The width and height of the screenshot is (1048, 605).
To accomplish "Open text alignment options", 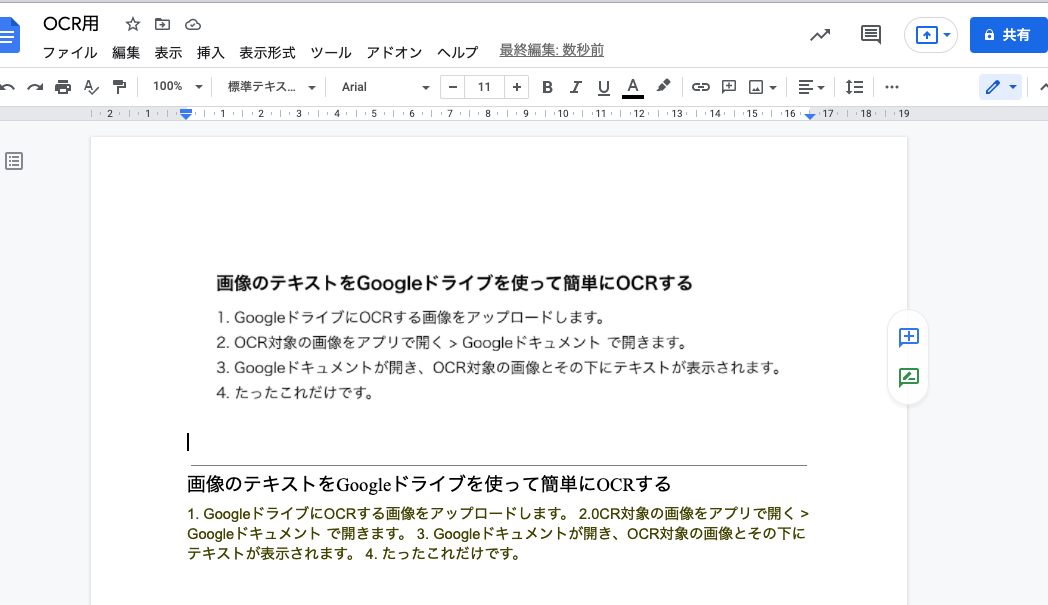I will (811, 87).
